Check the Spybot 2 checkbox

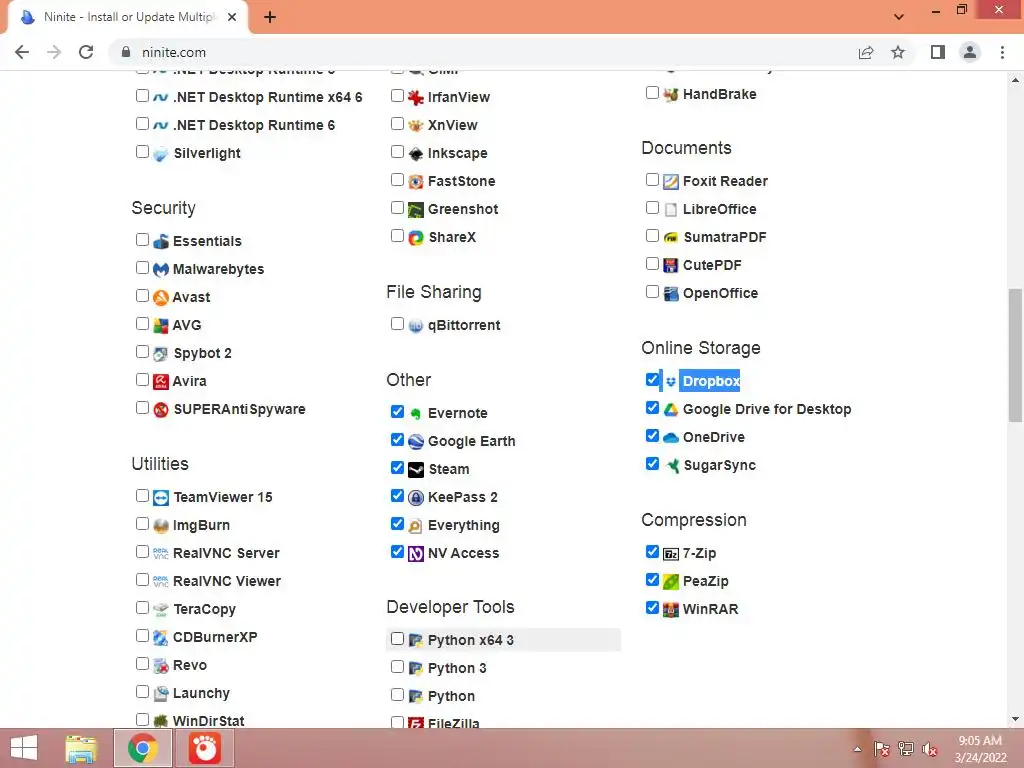pos(142,352)
